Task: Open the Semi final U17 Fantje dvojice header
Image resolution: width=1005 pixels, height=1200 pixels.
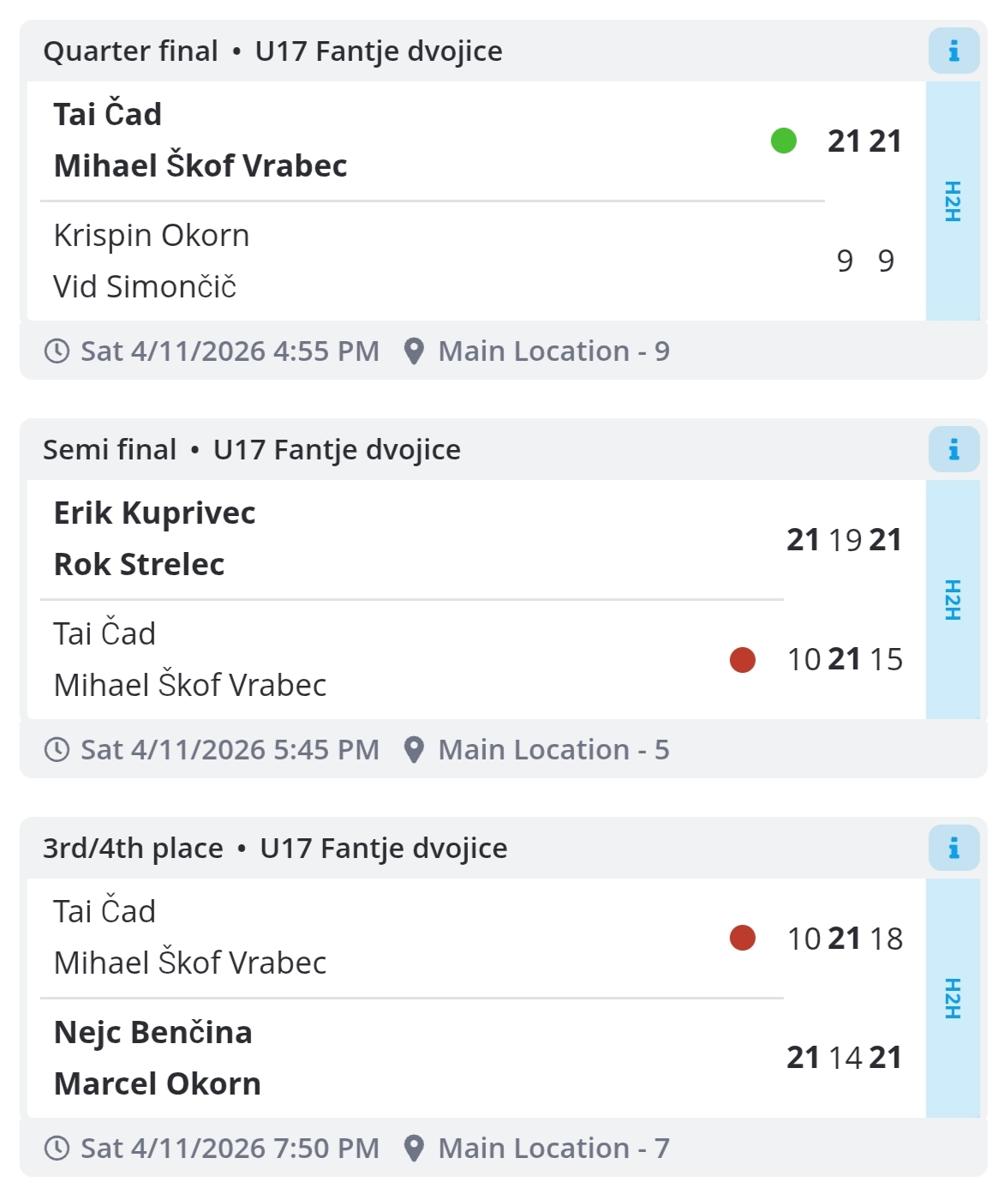Action: pyautogui.click(x=252, y=450)
